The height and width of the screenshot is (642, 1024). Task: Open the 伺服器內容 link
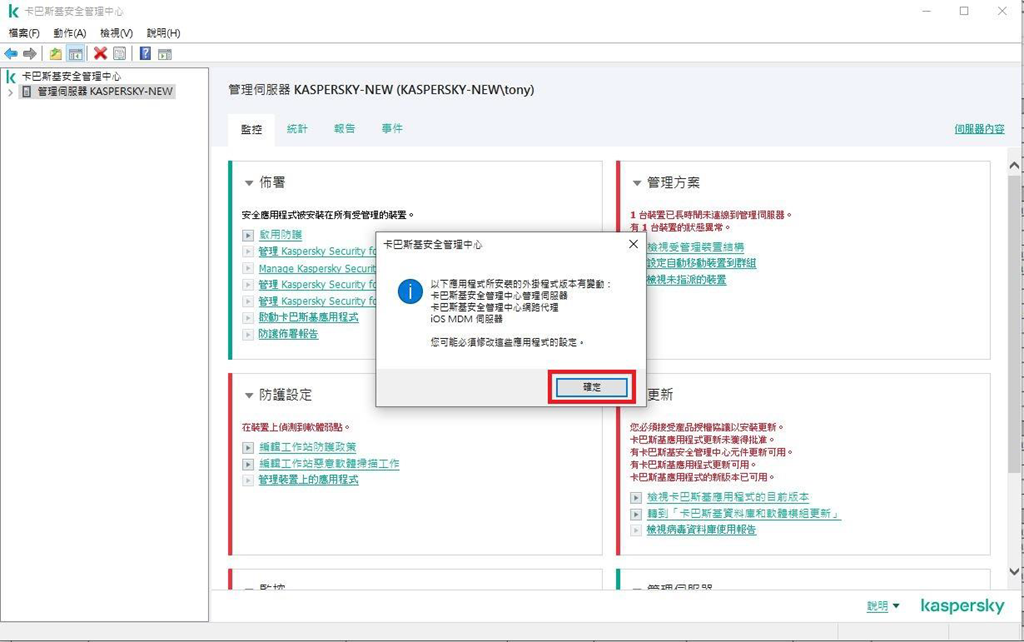(x=979, y=129)
